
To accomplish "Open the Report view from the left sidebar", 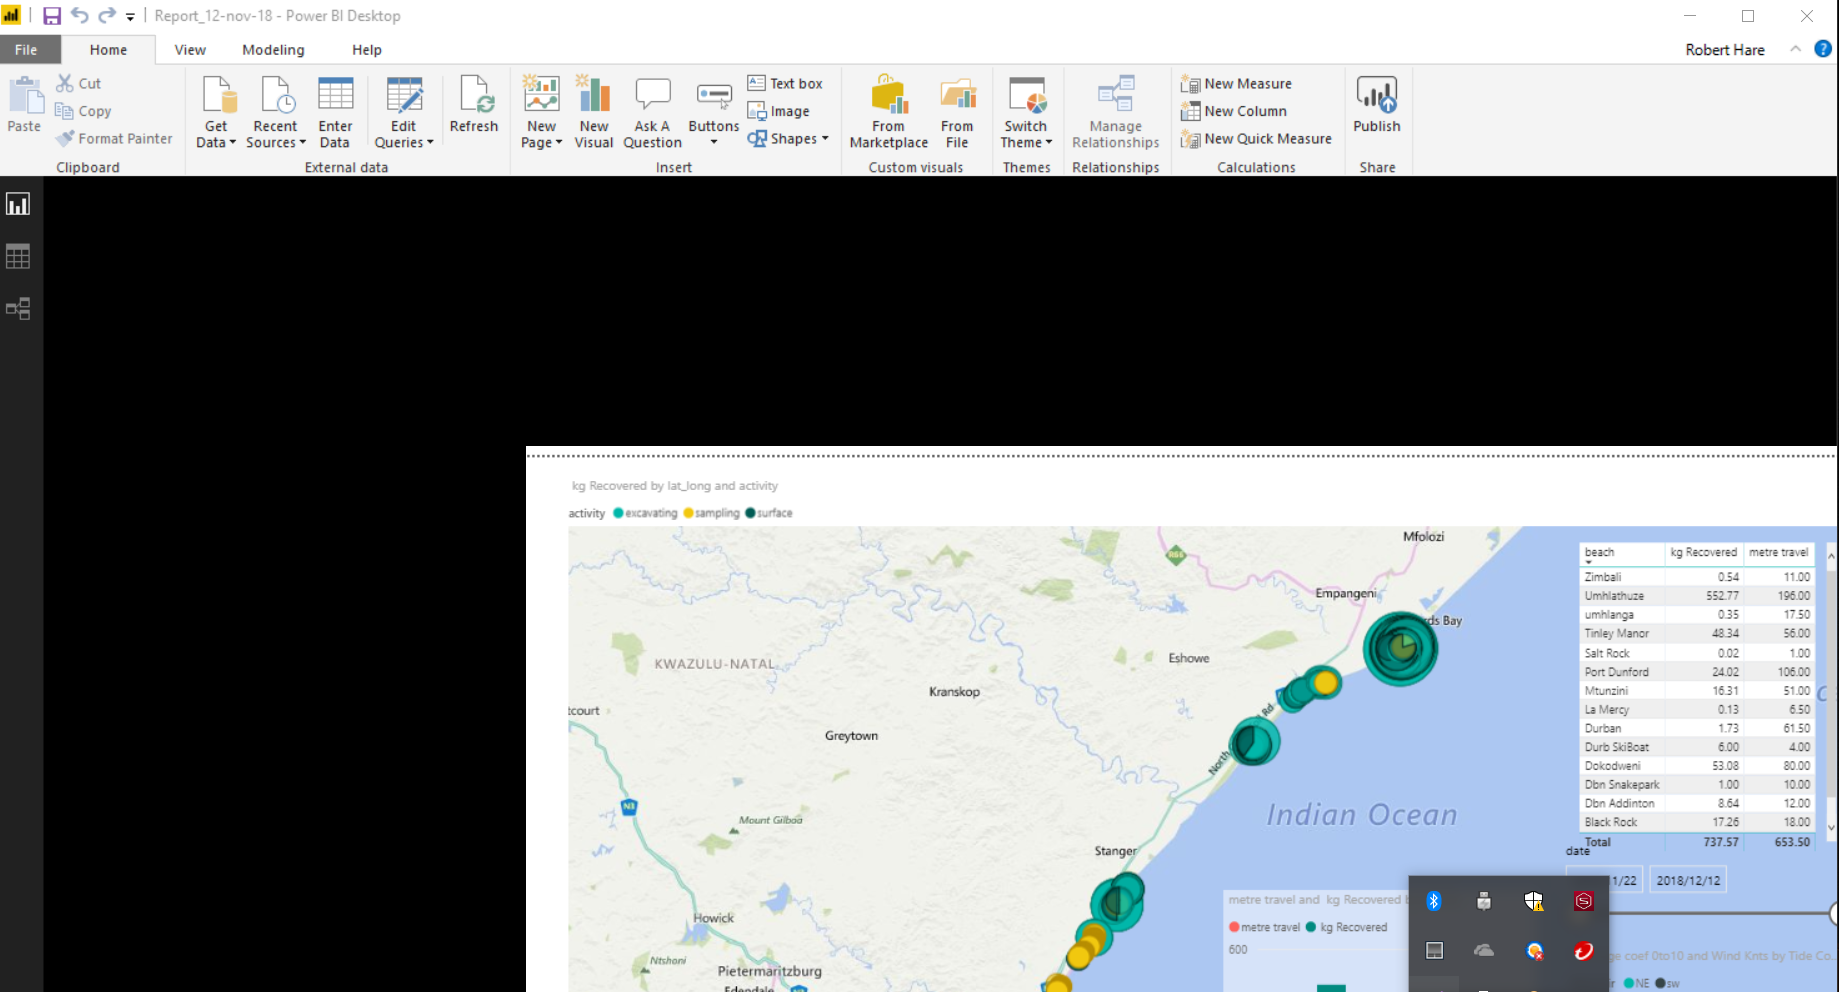I will 18,204.
